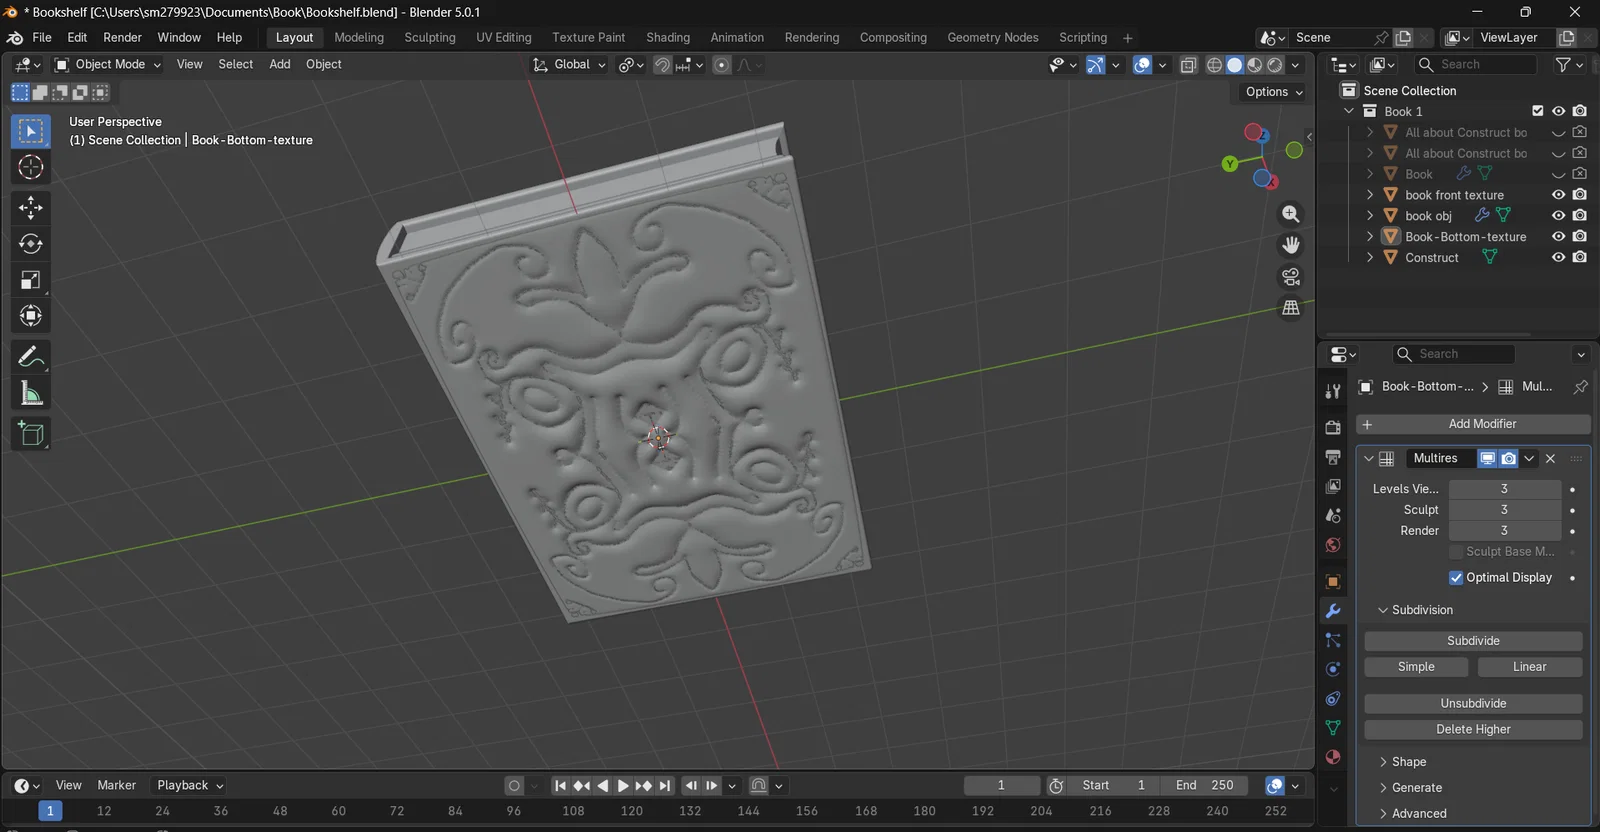Toggle camera view in the viewport
Image resolution: width=1600 pixels, height=832 pixels.
[1291, 277]
